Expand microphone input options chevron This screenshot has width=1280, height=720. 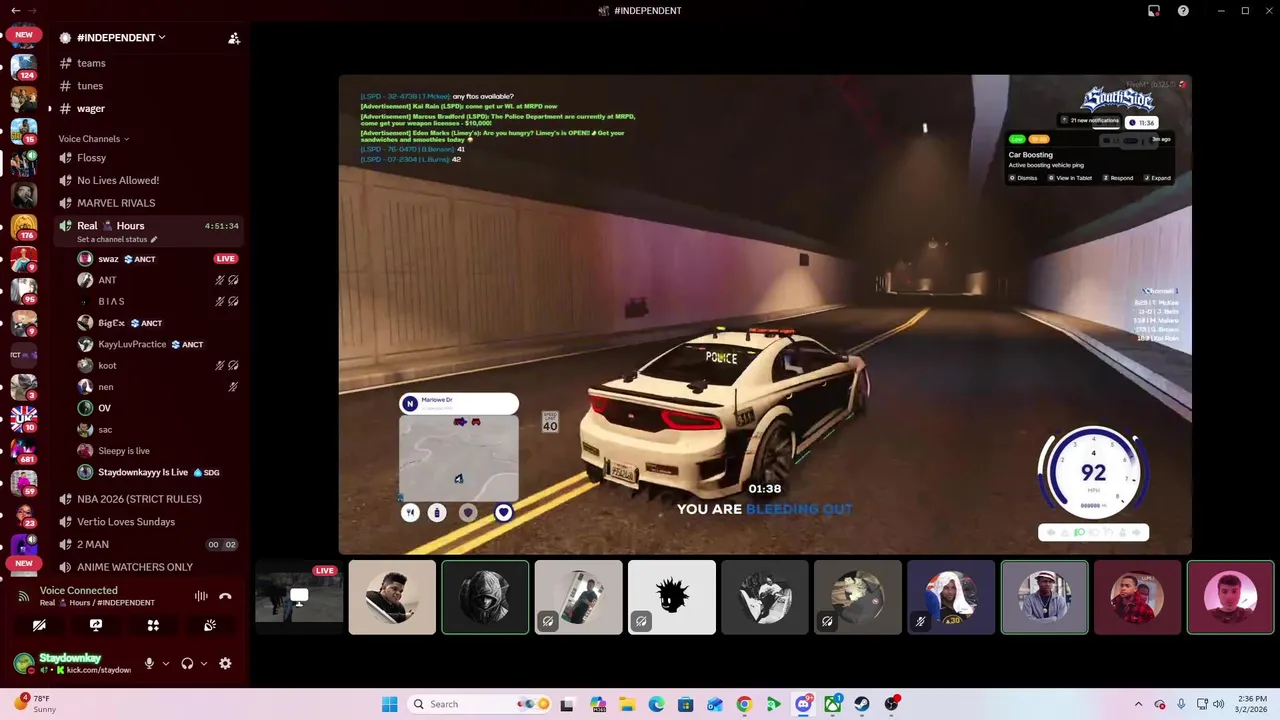pos(166,663)
